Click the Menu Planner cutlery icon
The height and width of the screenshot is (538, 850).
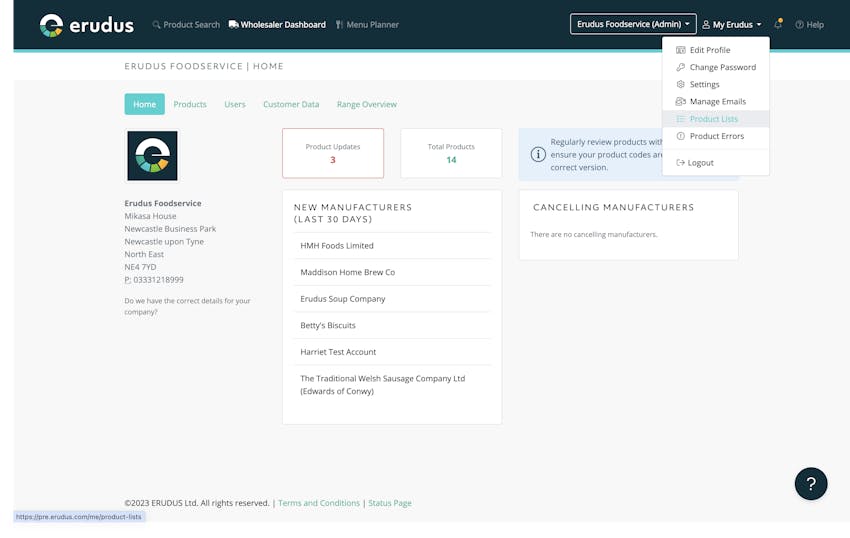coord(339,24)
